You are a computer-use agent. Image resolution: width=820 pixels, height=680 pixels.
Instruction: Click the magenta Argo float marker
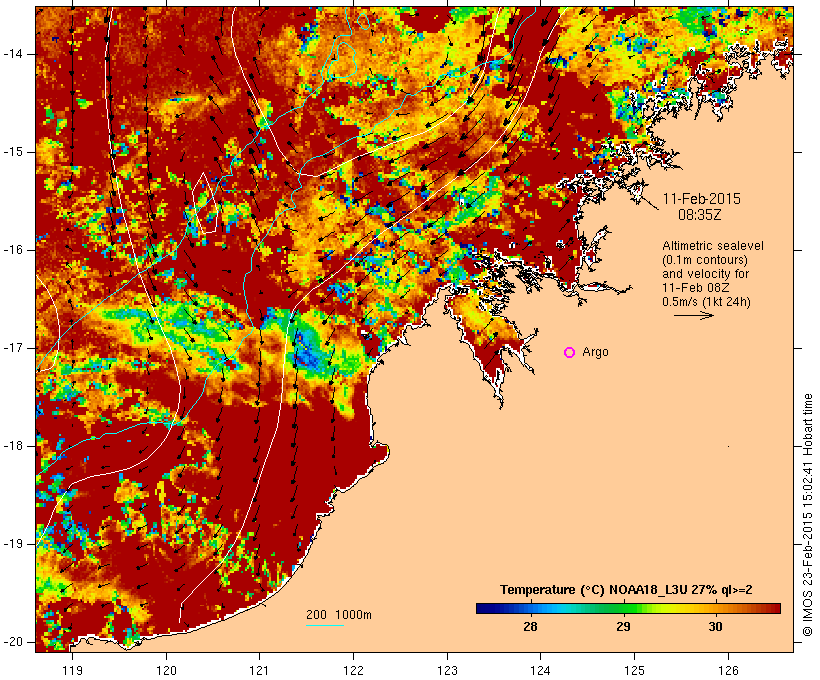(570, 353)
